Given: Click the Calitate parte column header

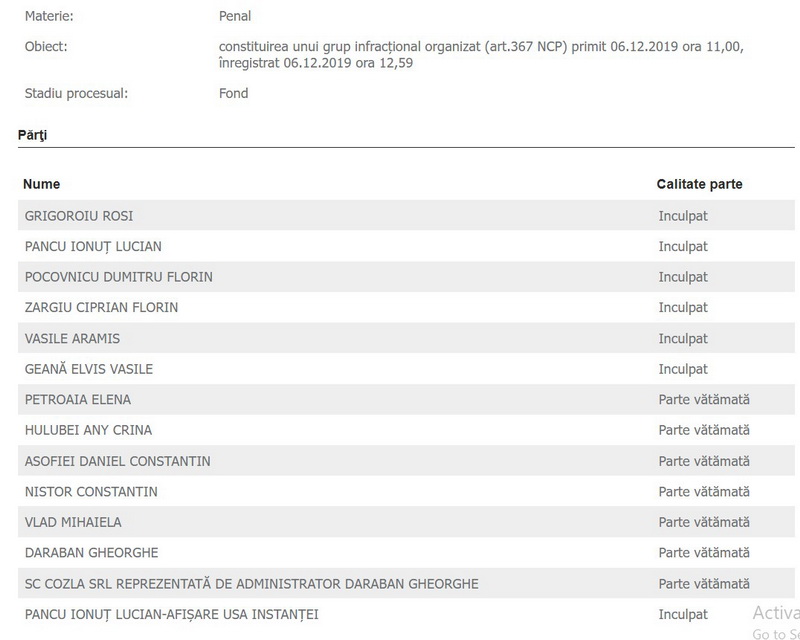Looking at the screenshot, I should [x=699, y=184].
